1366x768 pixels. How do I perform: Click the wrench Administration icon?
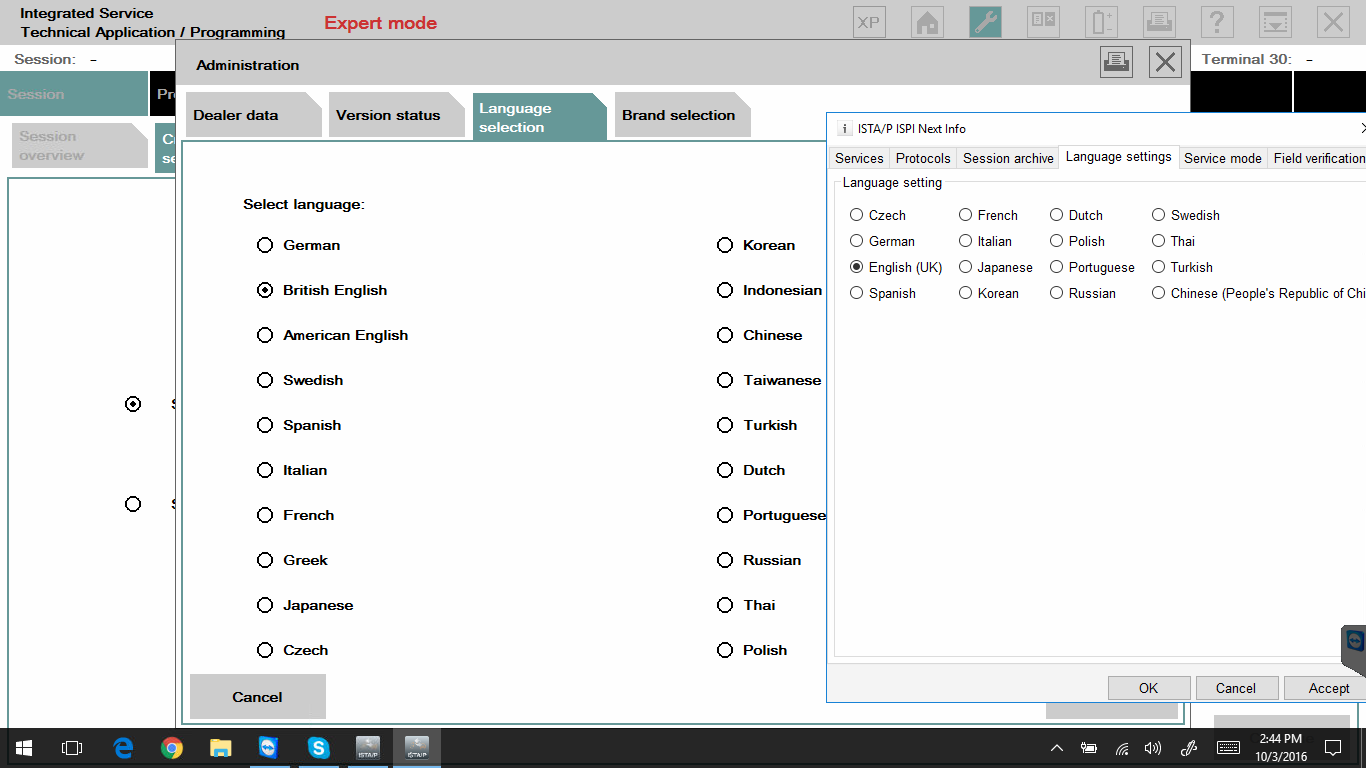click(985, 22)
